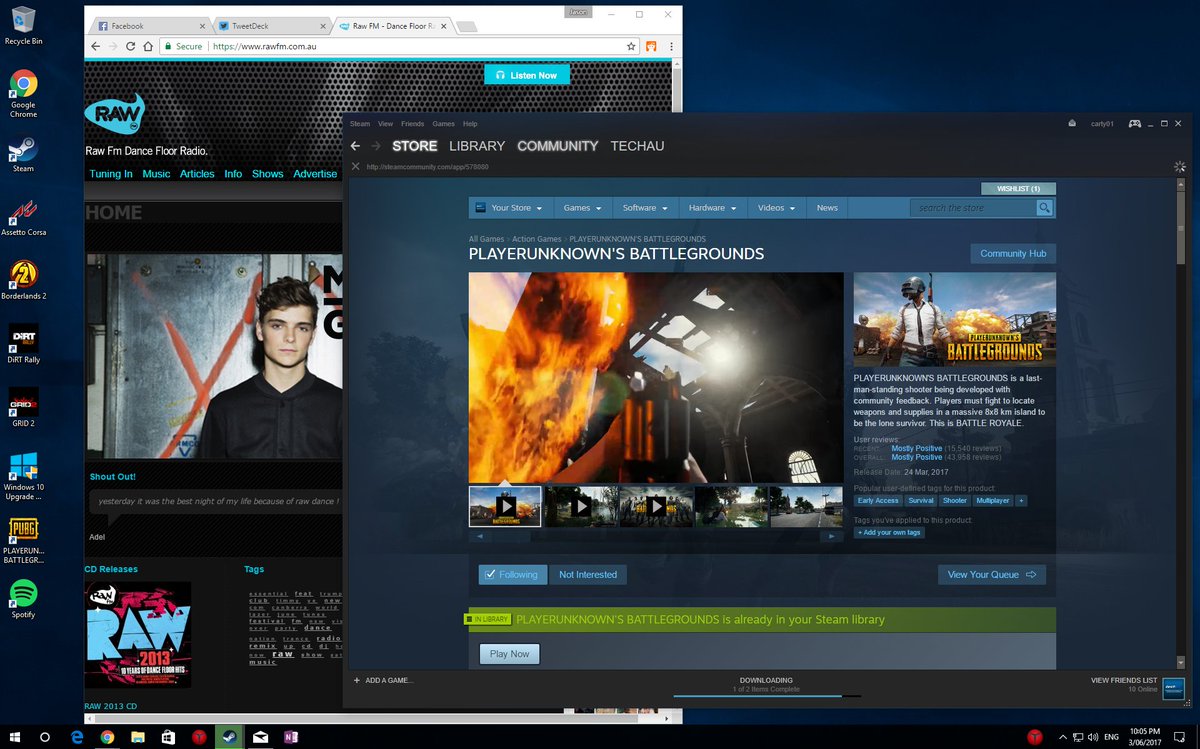The width and height of the screenshot is (1200, 749).
Task: Open Windows Start menu
Action: tap(15, 737)
